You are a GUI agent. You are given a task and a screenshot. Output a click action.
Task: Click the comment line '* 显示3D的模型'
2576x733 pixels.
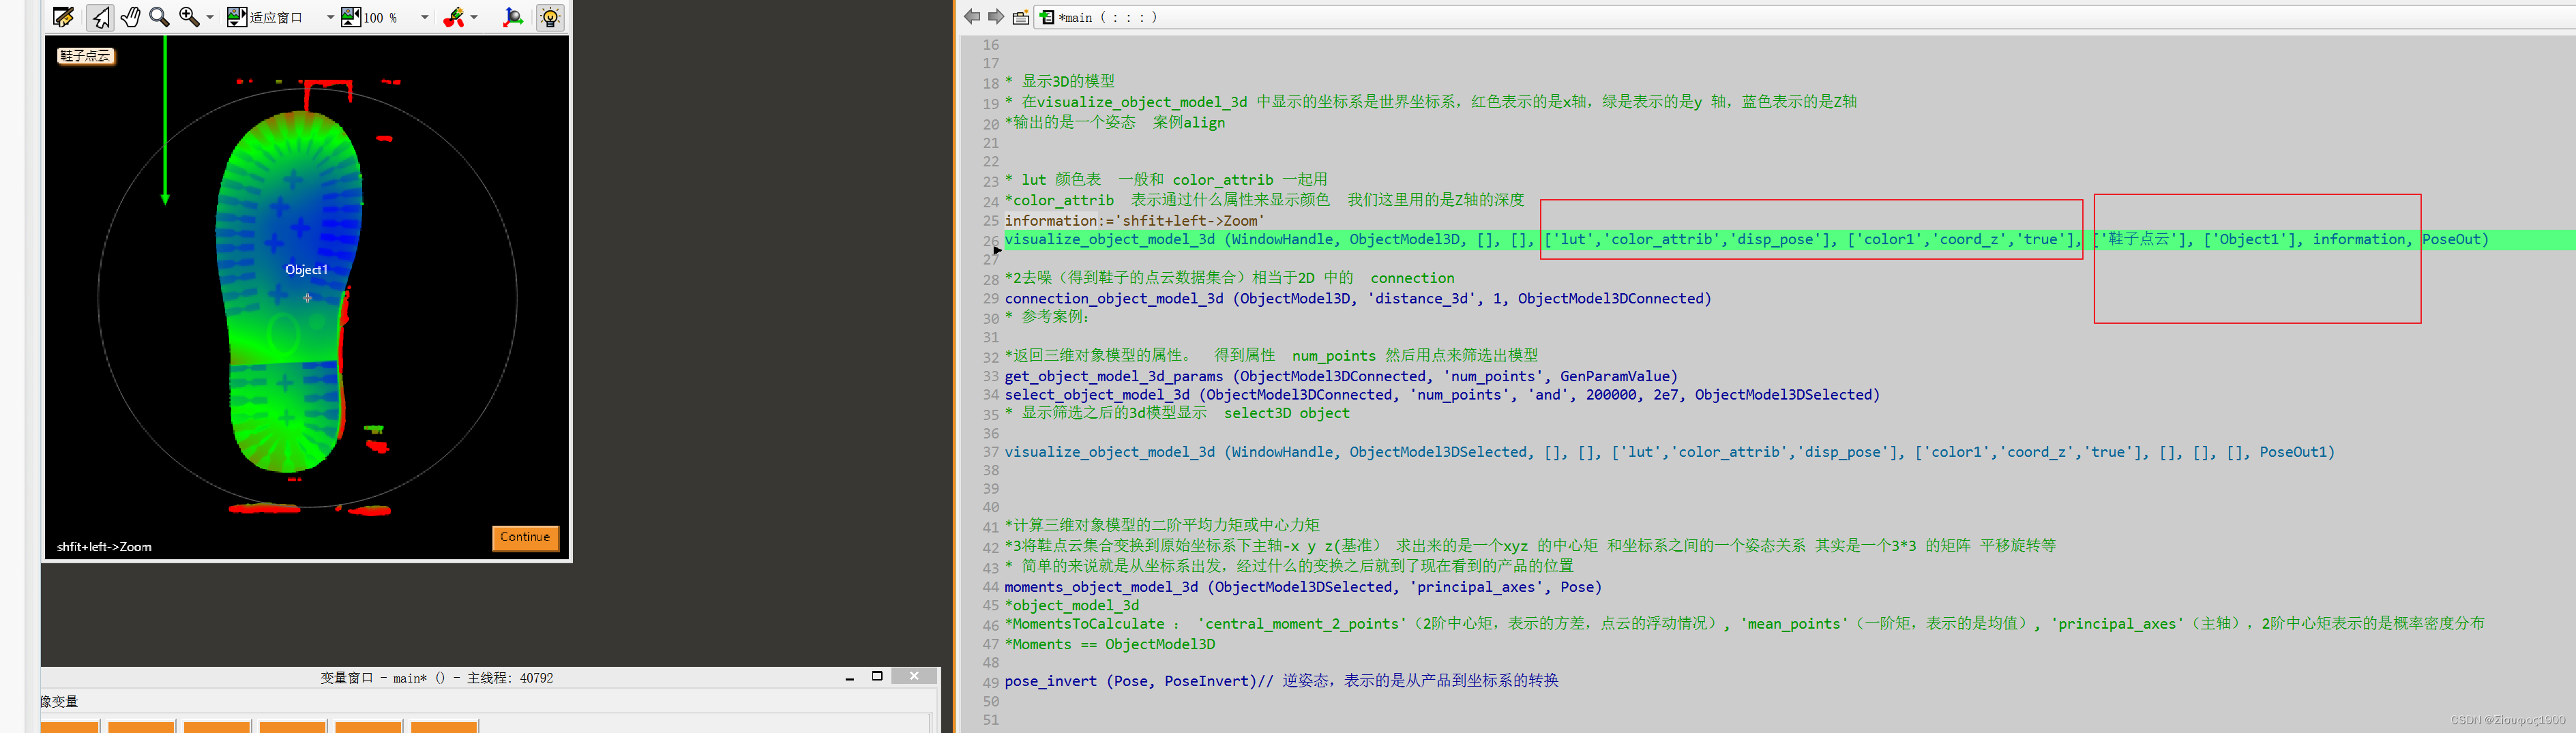pos(1059,82)
